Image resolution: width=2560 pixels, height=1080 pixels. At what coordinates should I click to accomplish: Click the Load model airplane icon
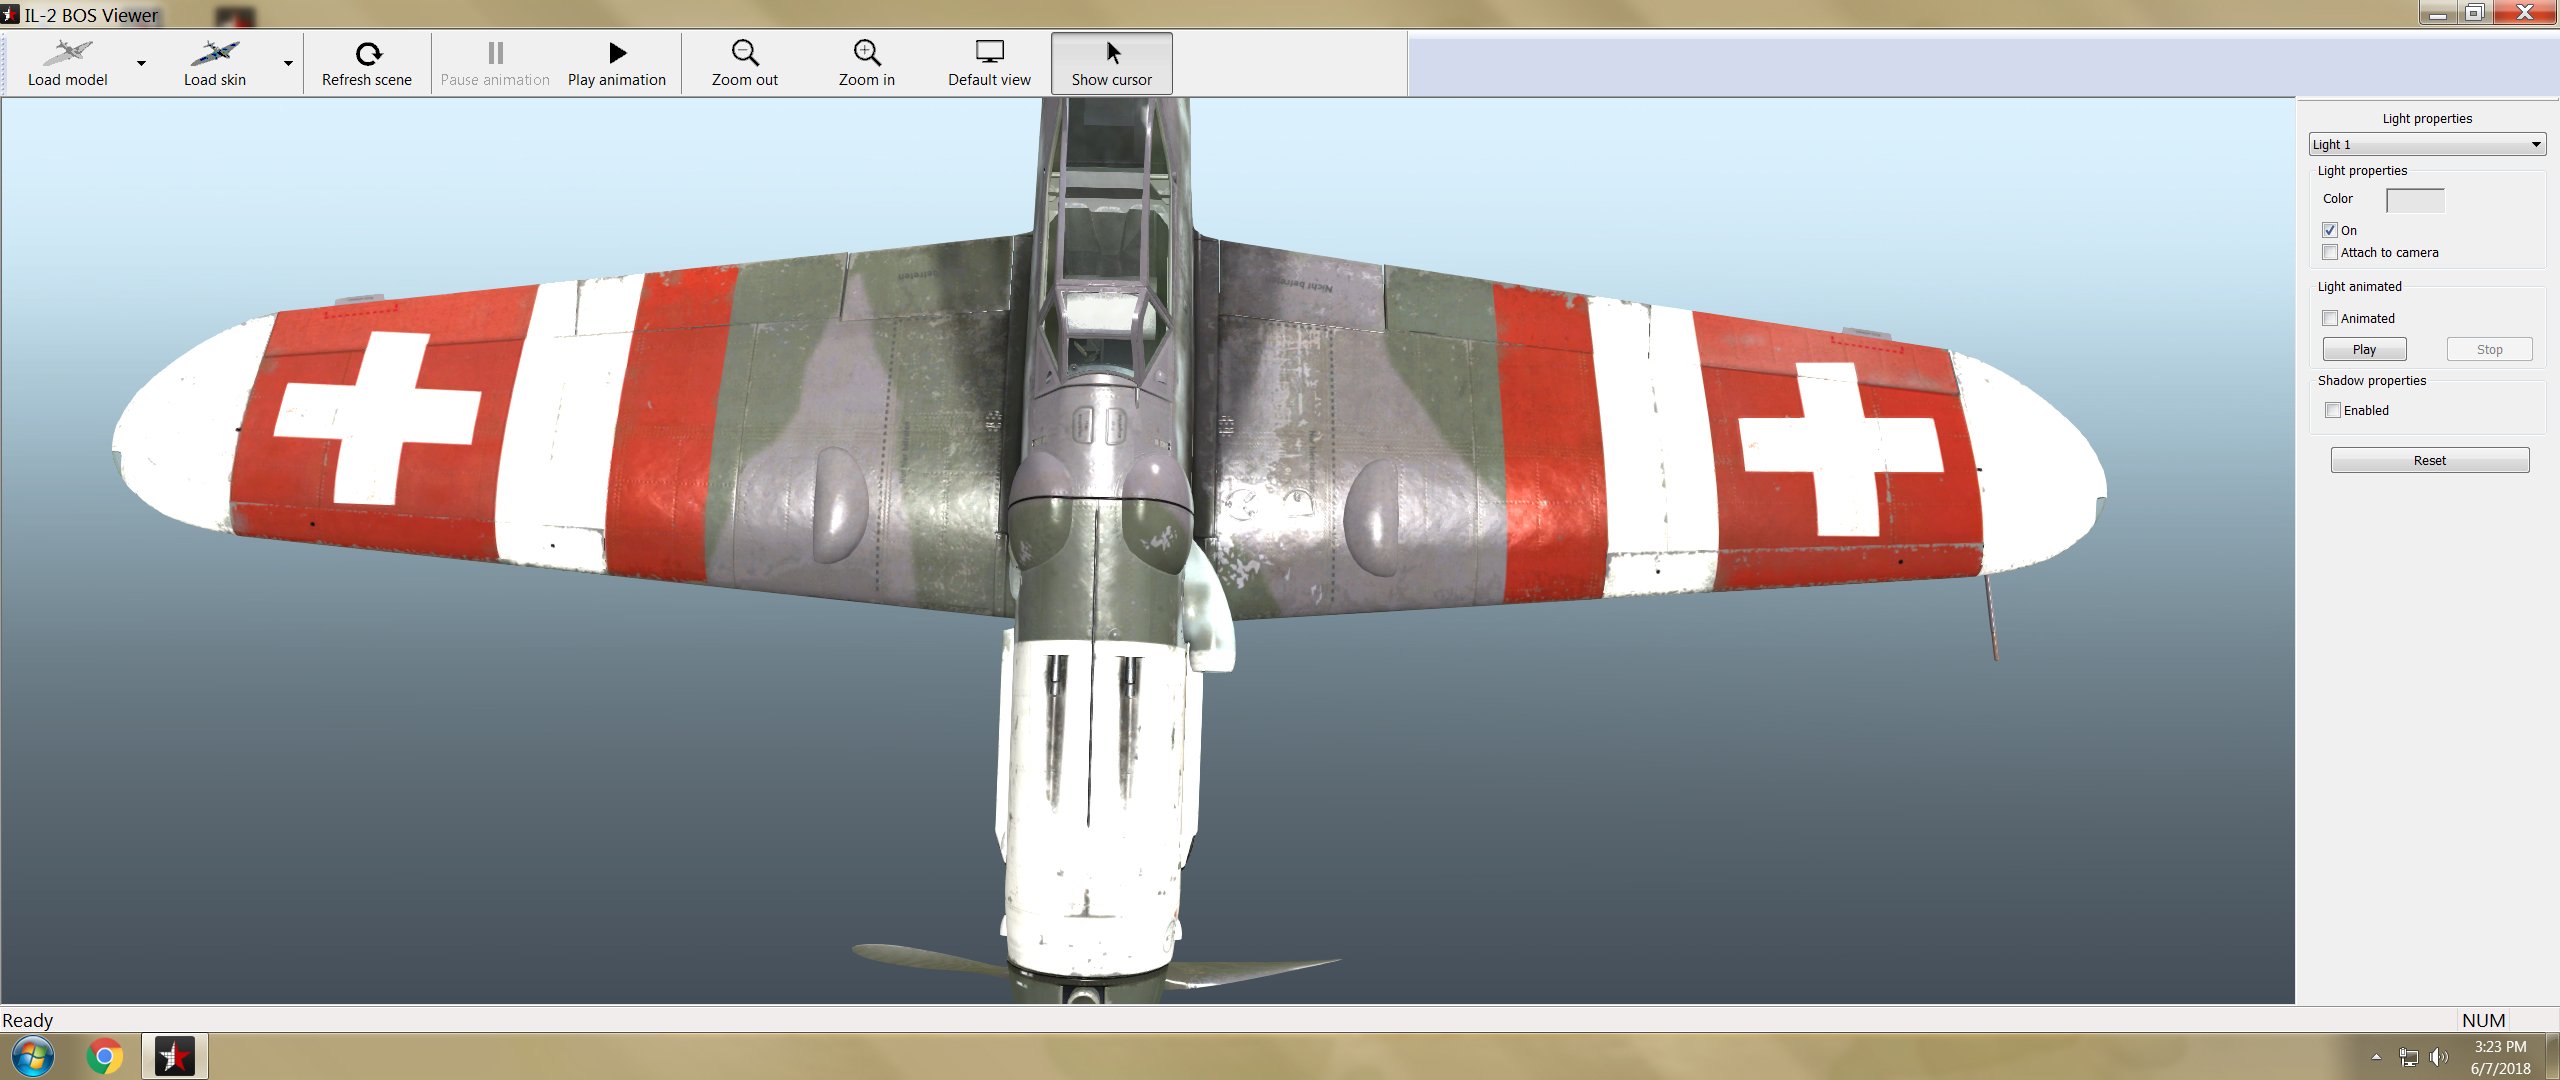tap(67, 52)
